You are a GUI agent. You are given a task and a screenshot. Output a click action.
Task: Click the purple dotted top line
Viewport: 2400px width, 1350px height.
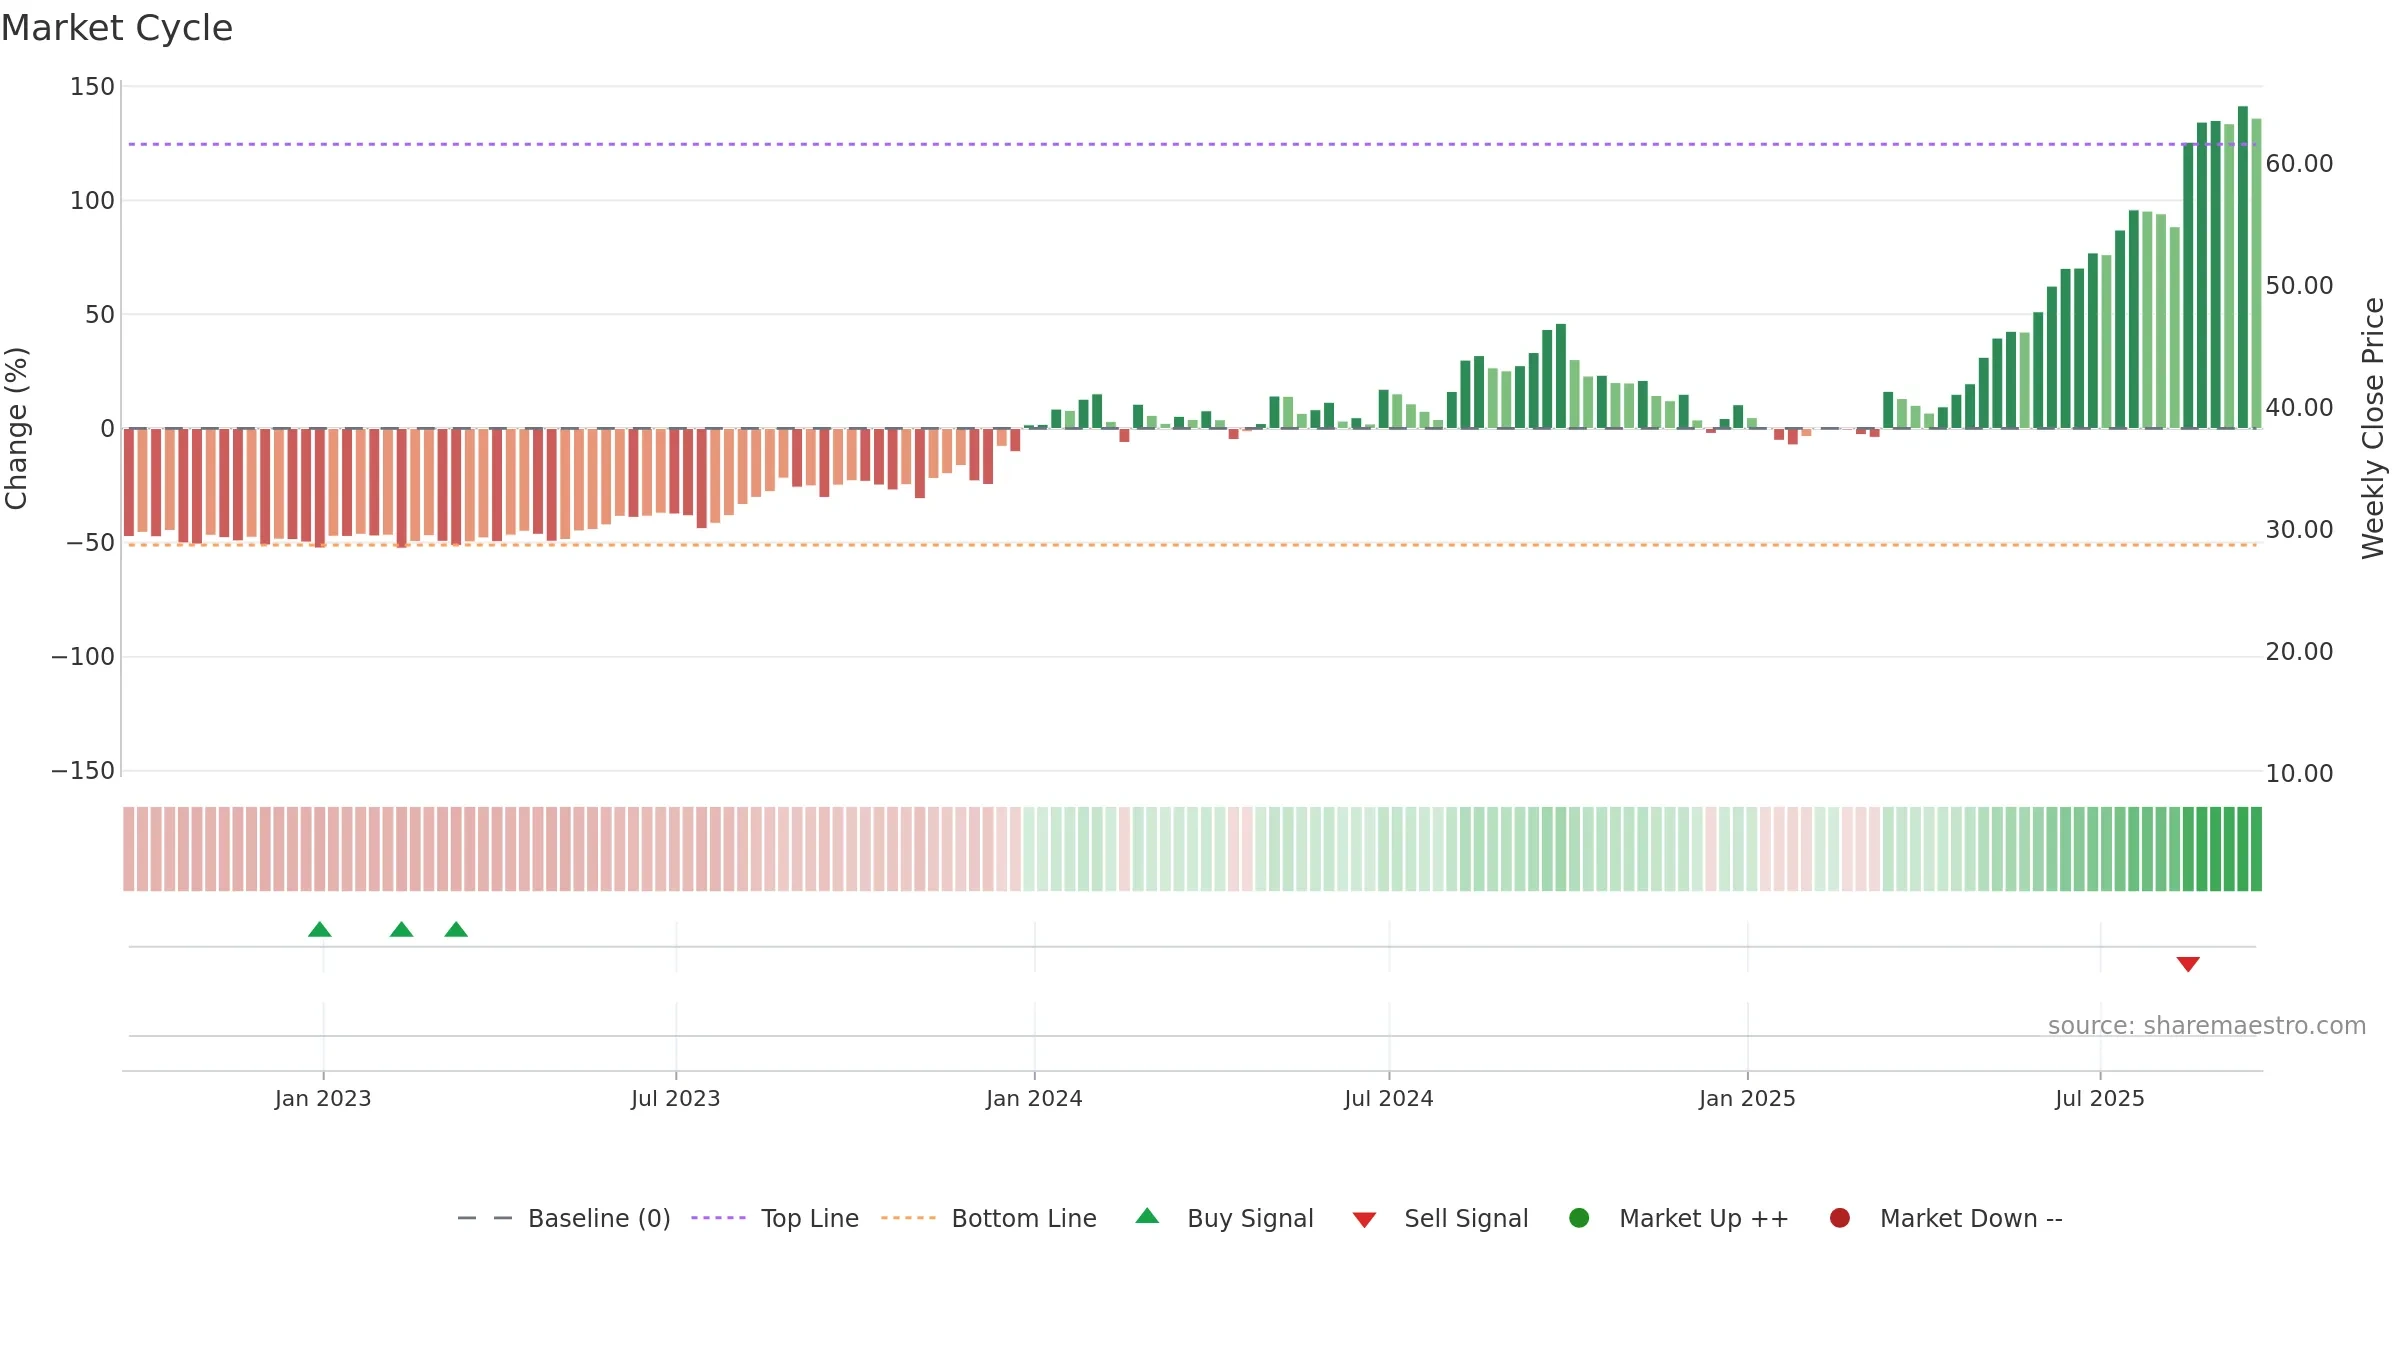(x=1192, y=144)
